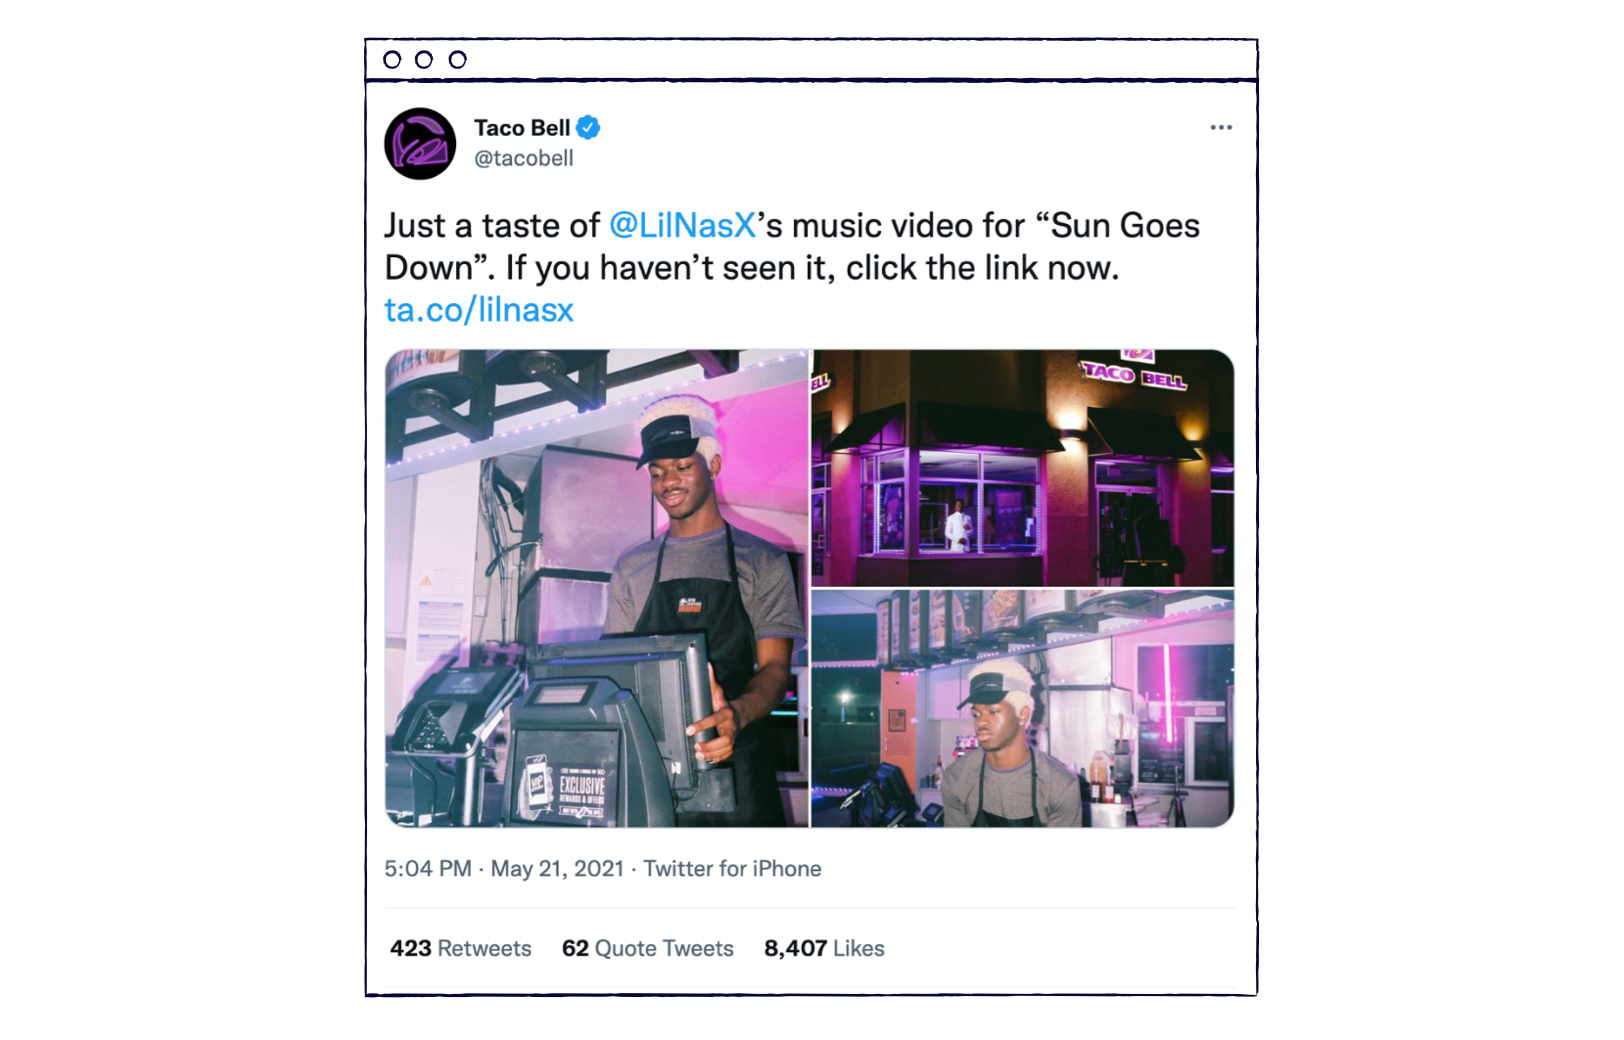This screenshot has width=1624, height=1040.
Task: Click the first circle in the window title bar
Action: point(392,60)
